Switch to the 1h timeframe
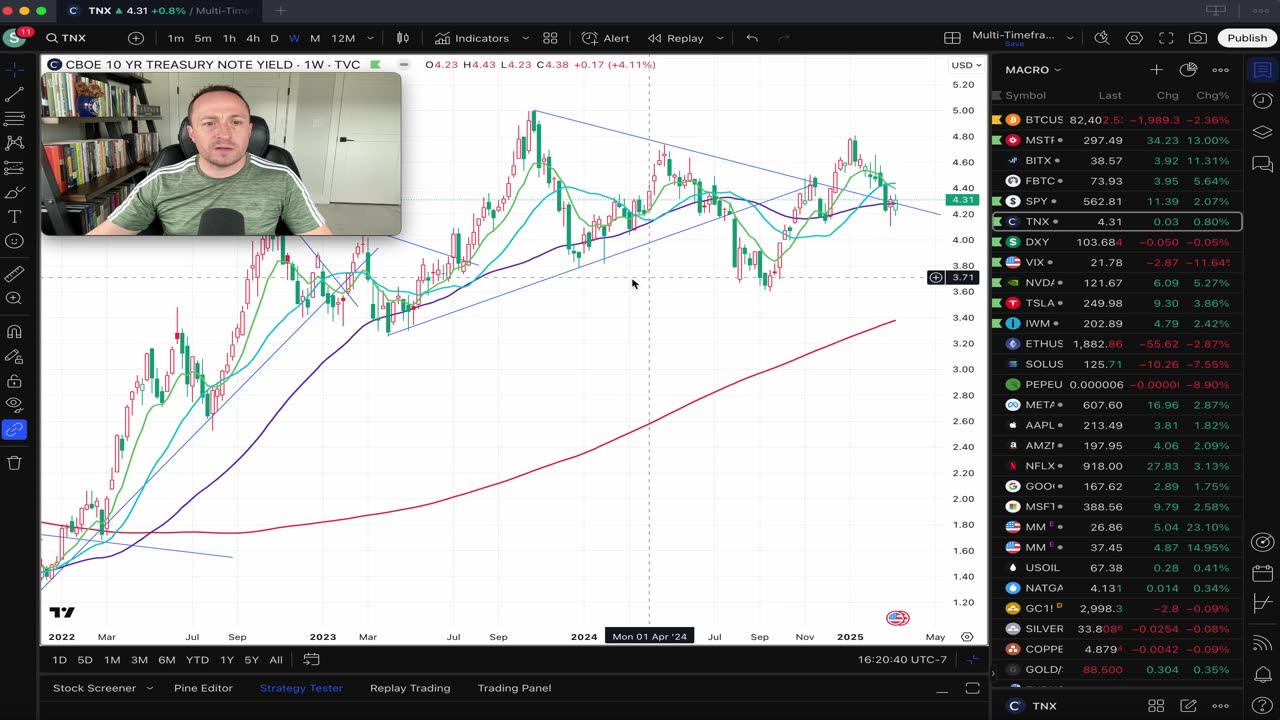The width and height of the screenshot is (1280, 720). tap(229, 38)
